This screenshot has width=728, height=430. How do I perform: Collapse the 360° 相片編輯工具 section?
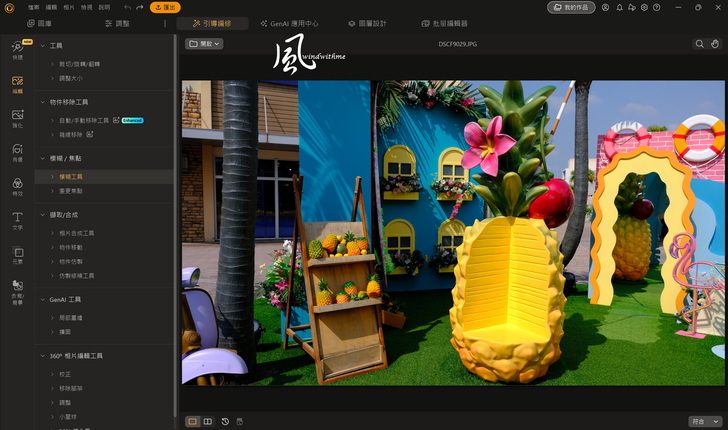43,356
